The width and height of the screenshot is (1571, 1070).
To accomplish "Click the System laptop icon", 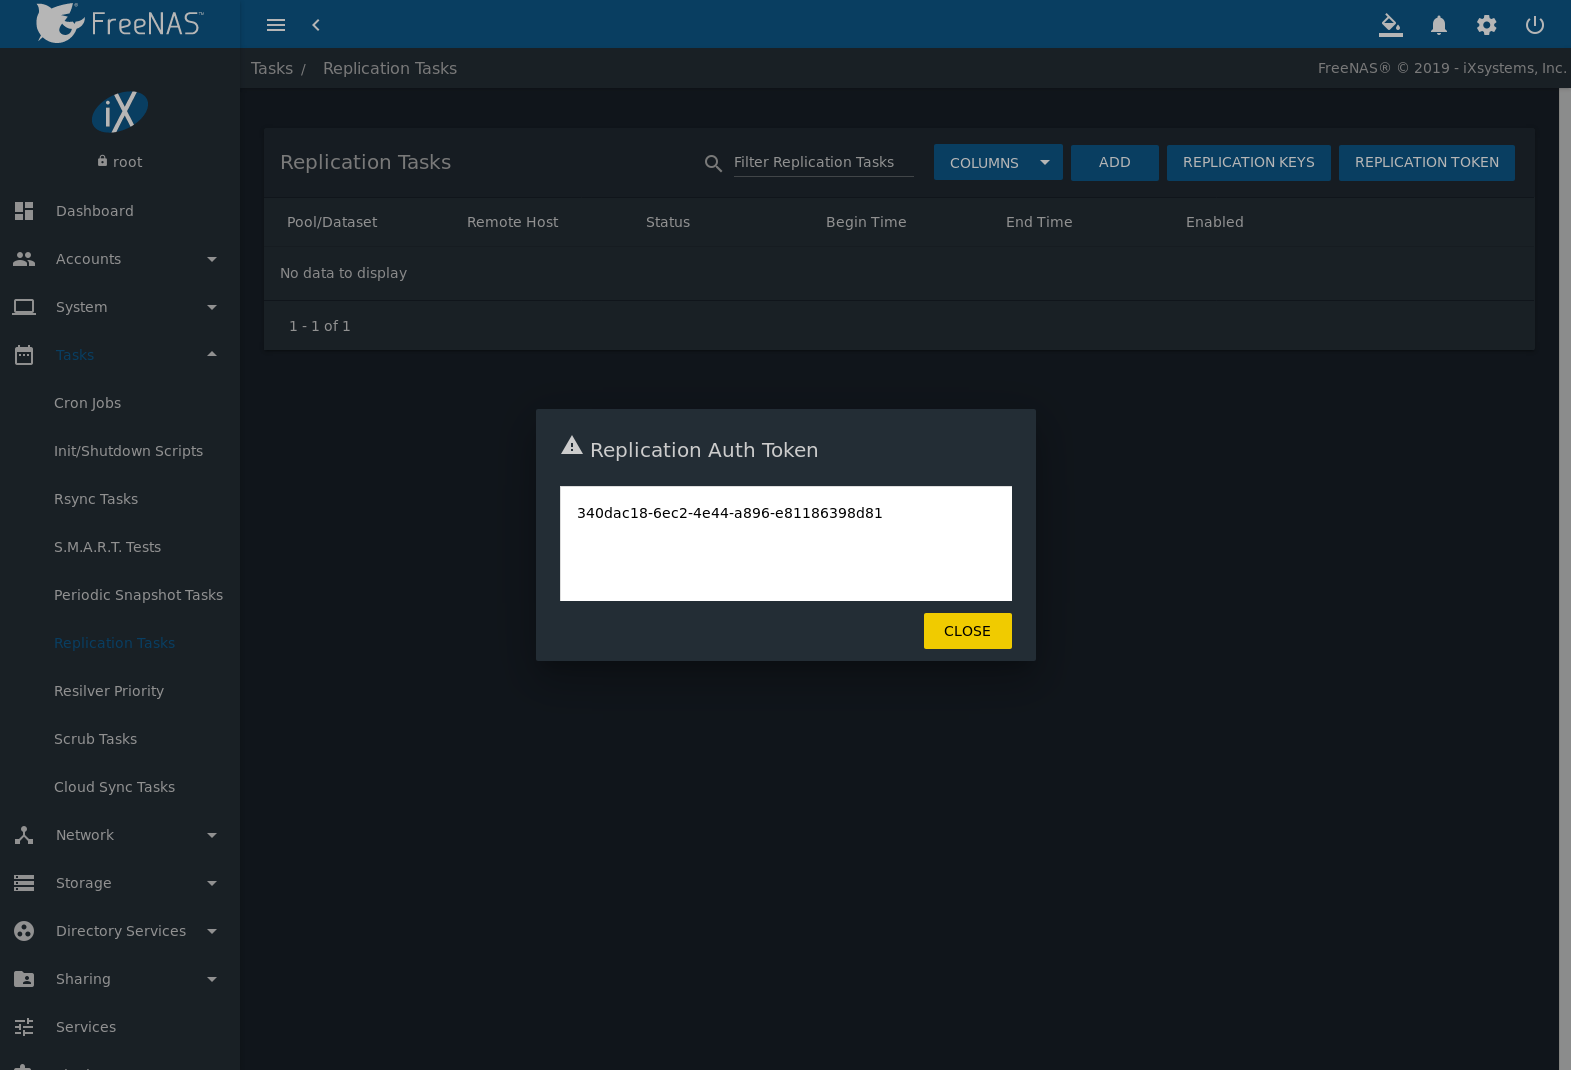I will click(24, 307).
